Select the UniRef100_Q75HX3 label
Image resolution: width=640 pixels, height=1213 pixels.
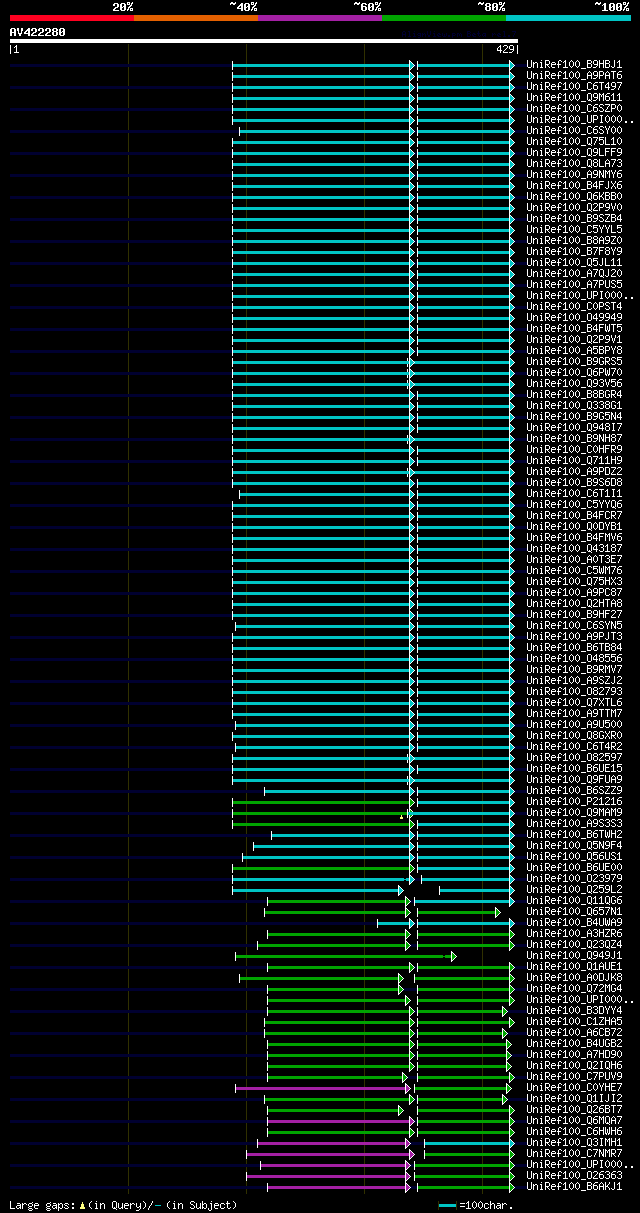click(x=574, y=581)
